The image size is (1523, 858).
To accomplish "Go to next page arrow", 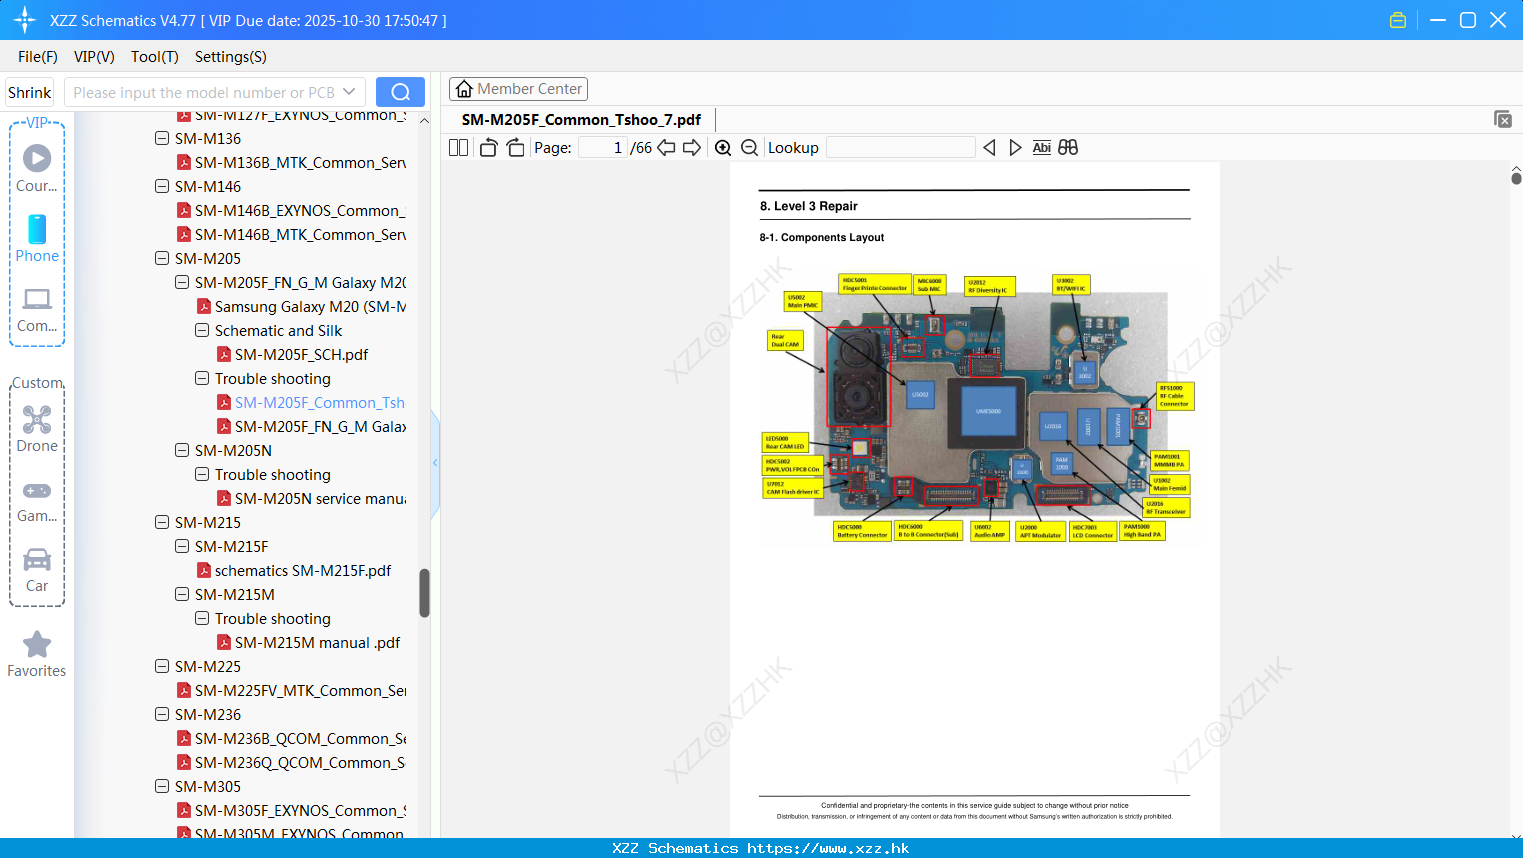I will tap(692, 148).
